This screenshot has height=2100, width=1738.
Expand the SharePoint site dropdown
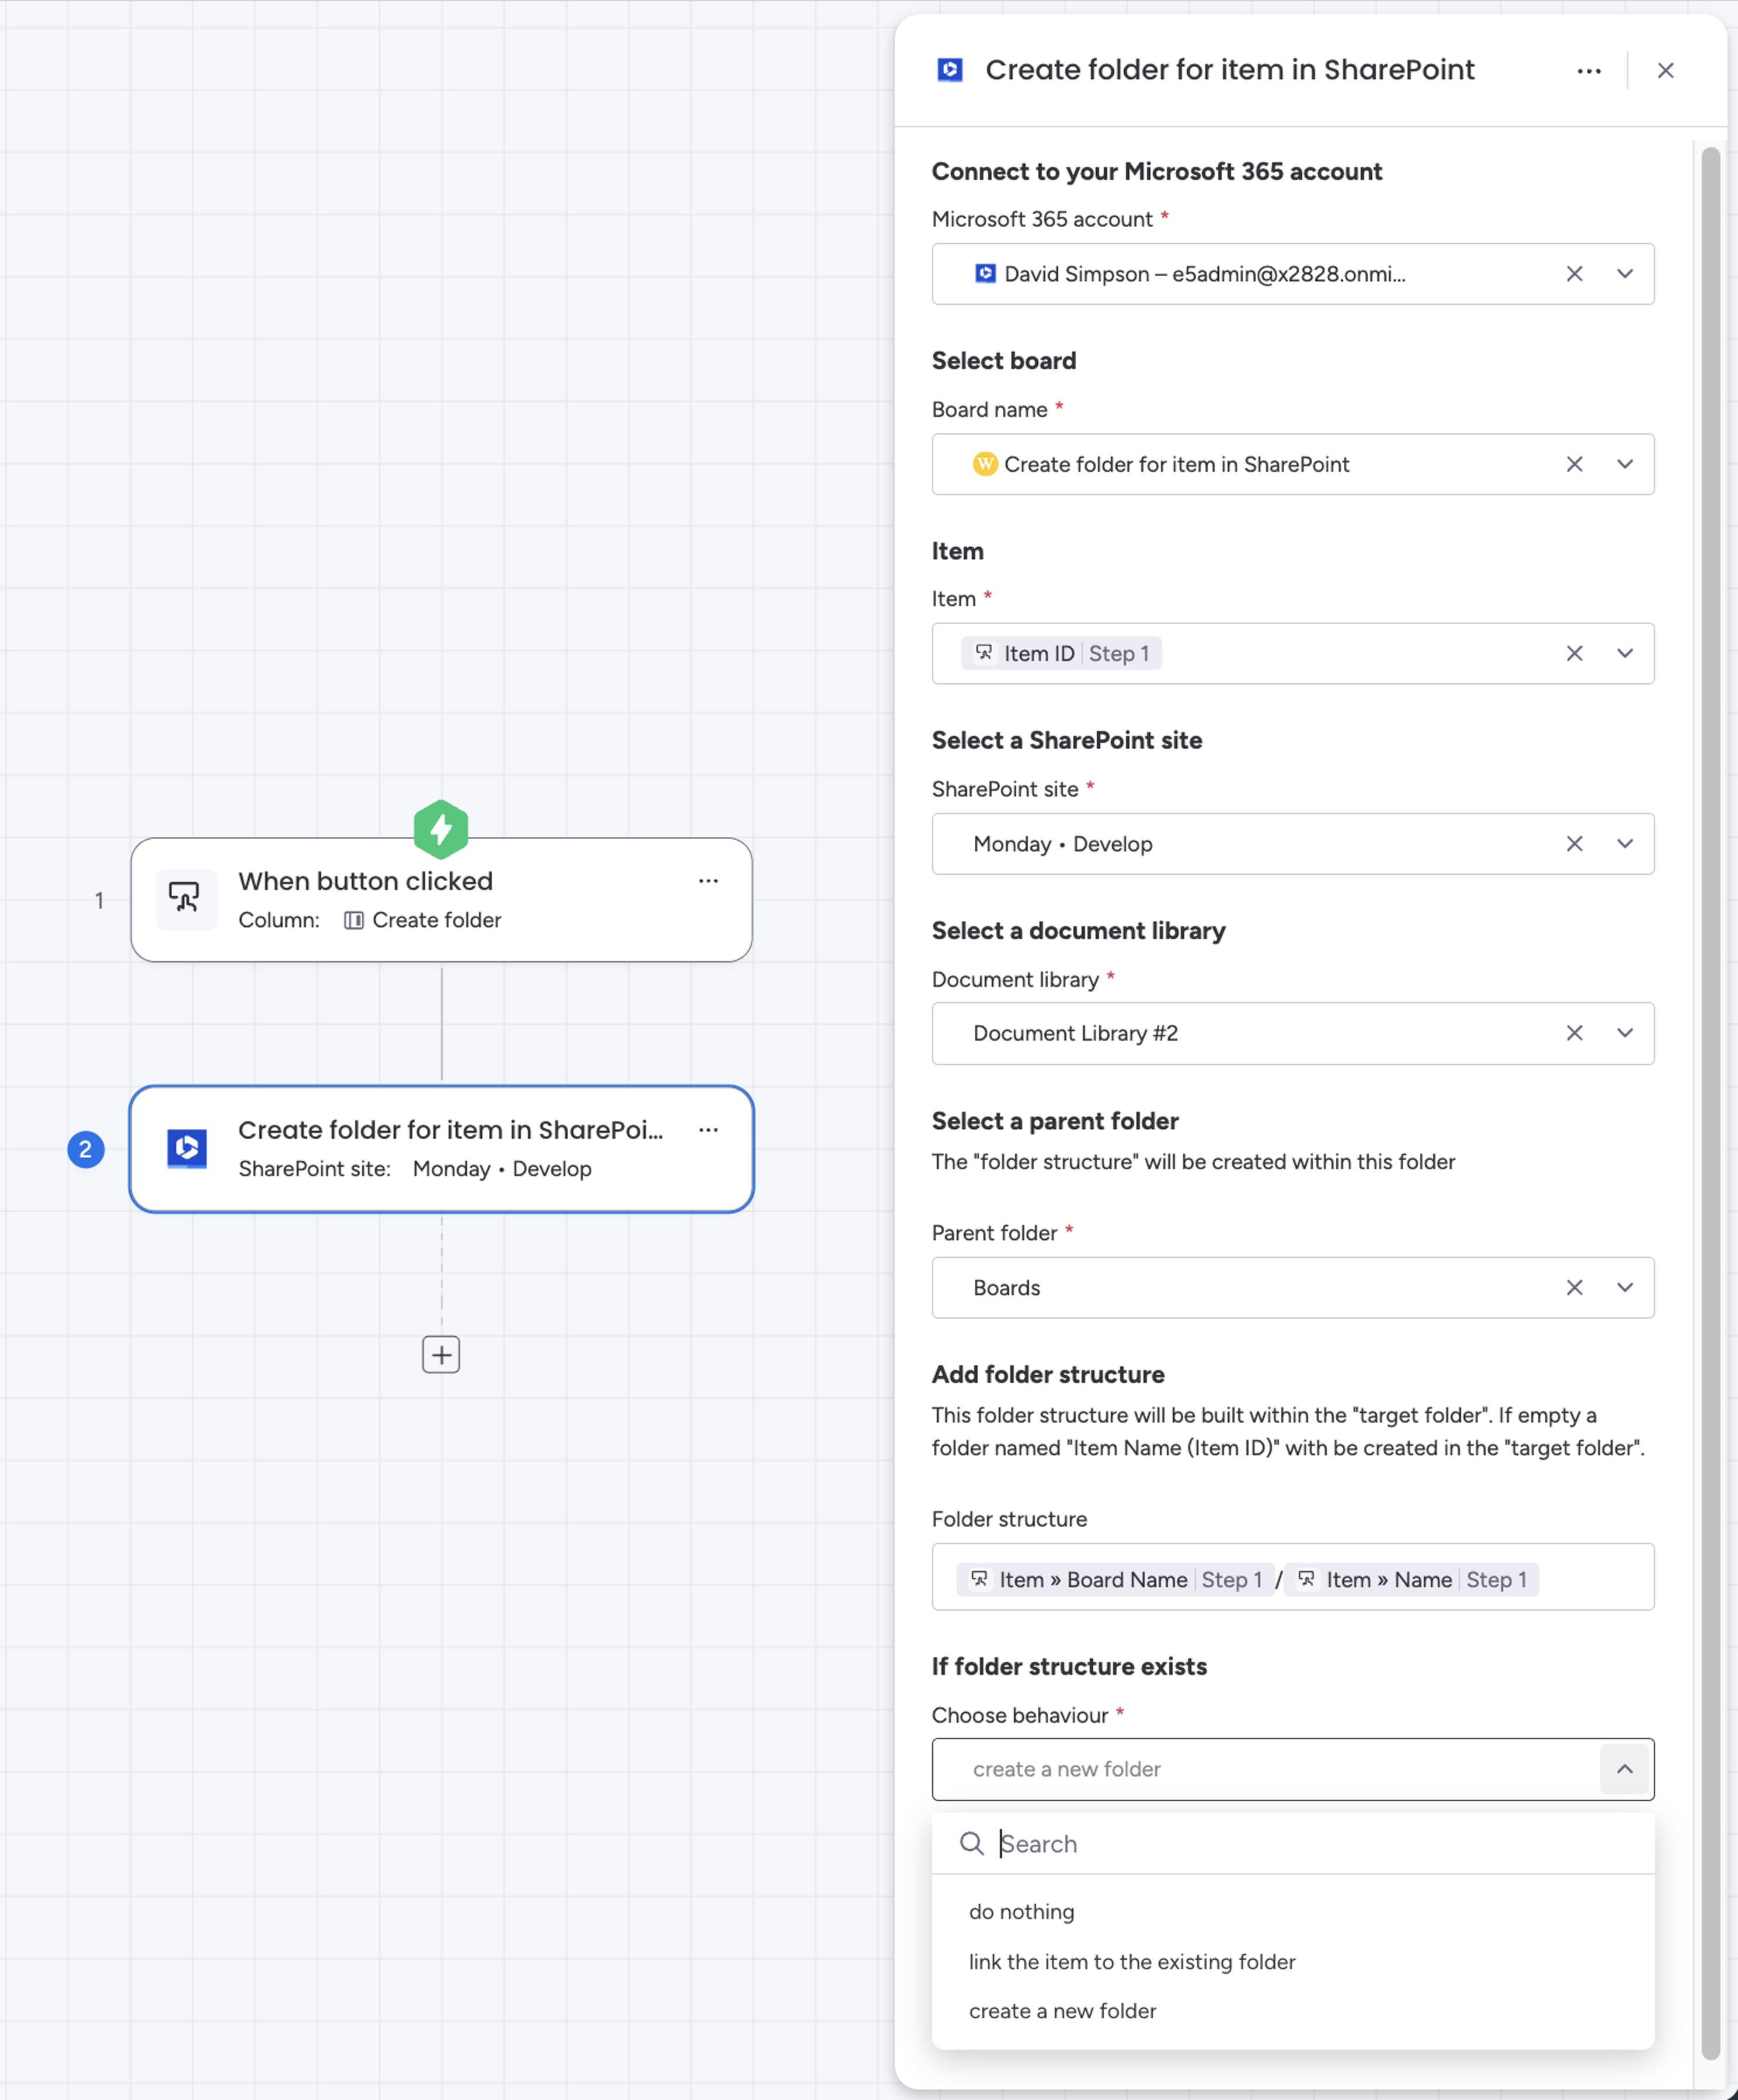tap(1625, 843)
